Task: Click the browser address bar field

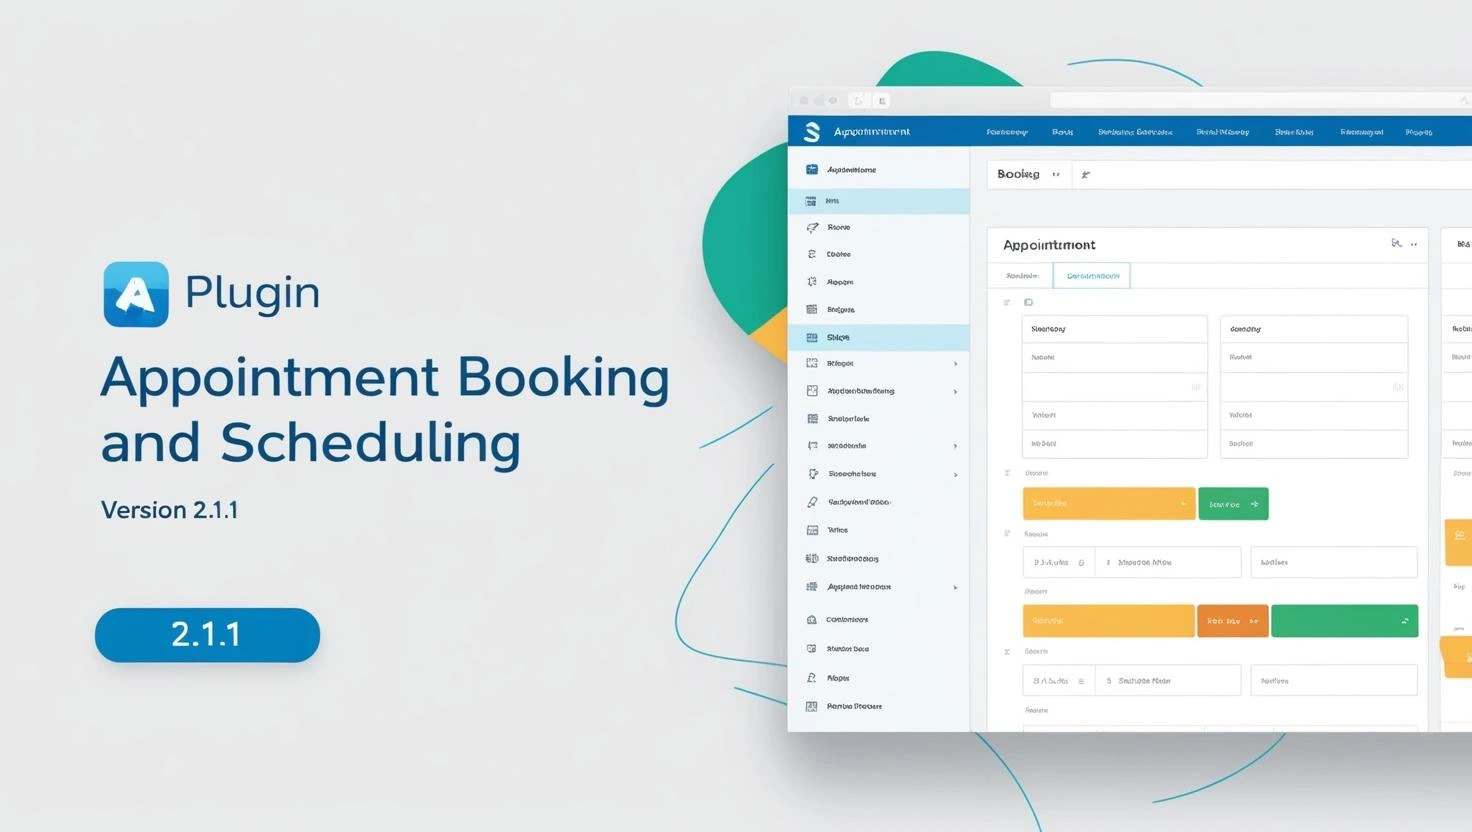Action: (x=1260, y=100)
